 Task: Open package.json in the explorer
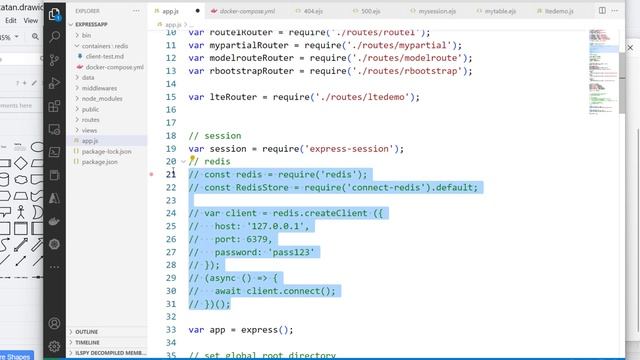100,162
